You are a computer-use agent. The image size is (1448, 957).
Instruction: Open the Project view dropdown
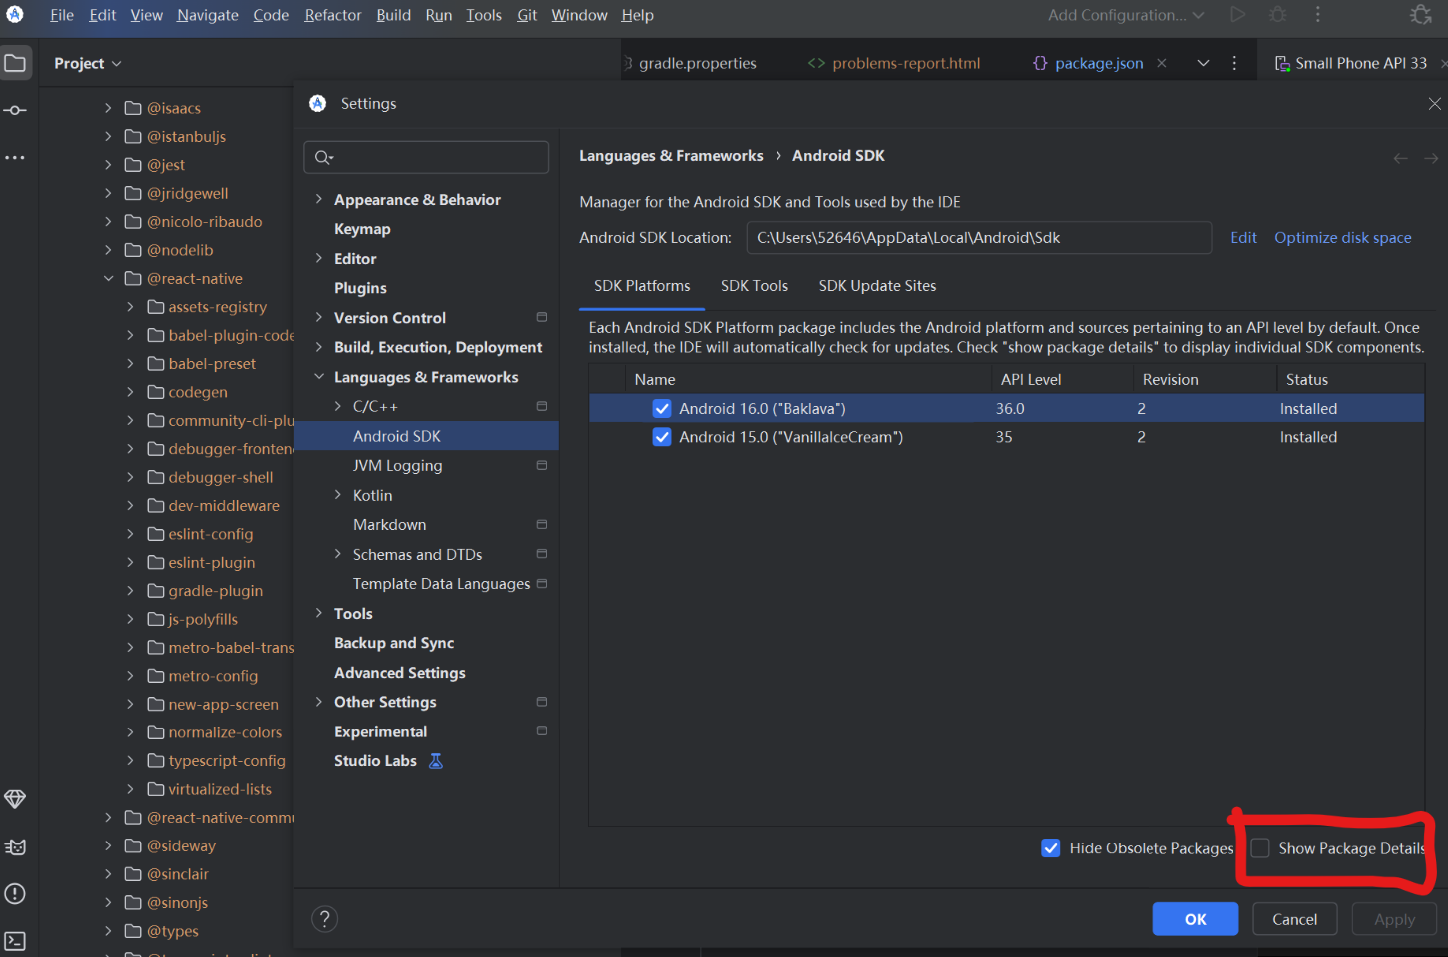pyautogui.click(x=88, y=63)
